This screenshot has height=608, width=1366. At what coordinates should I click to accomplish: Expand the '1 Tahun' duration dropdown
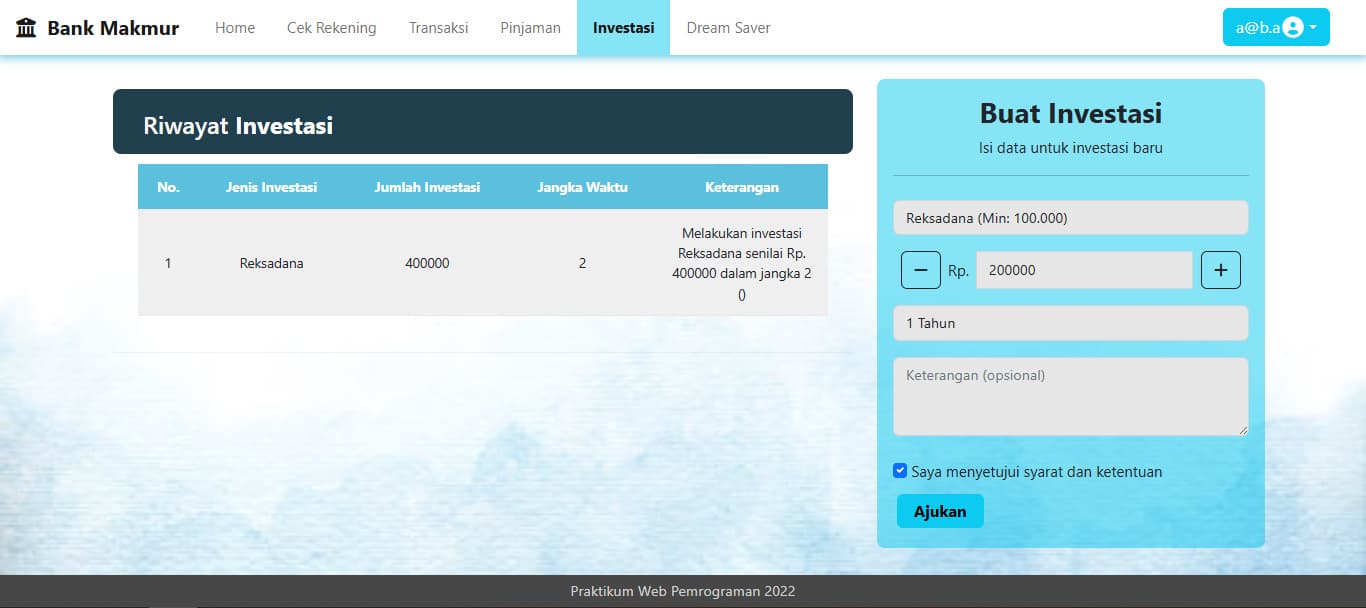click(1070, 322)
